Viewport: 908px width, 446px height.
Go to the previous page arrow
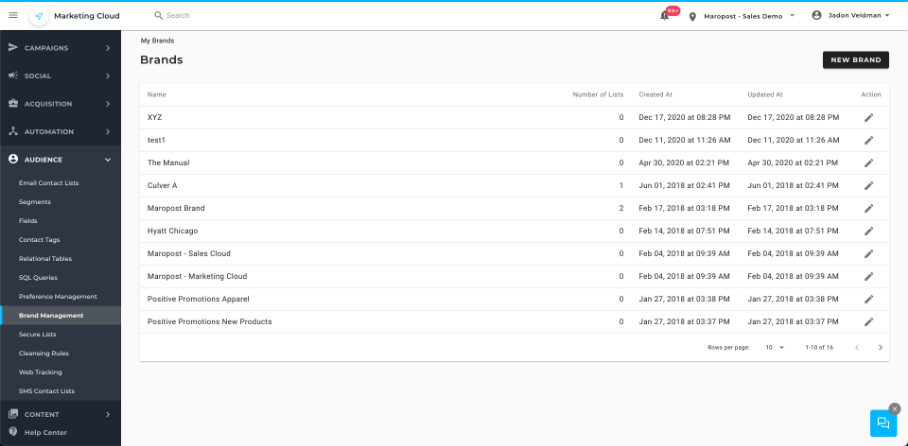click(856, 348)
